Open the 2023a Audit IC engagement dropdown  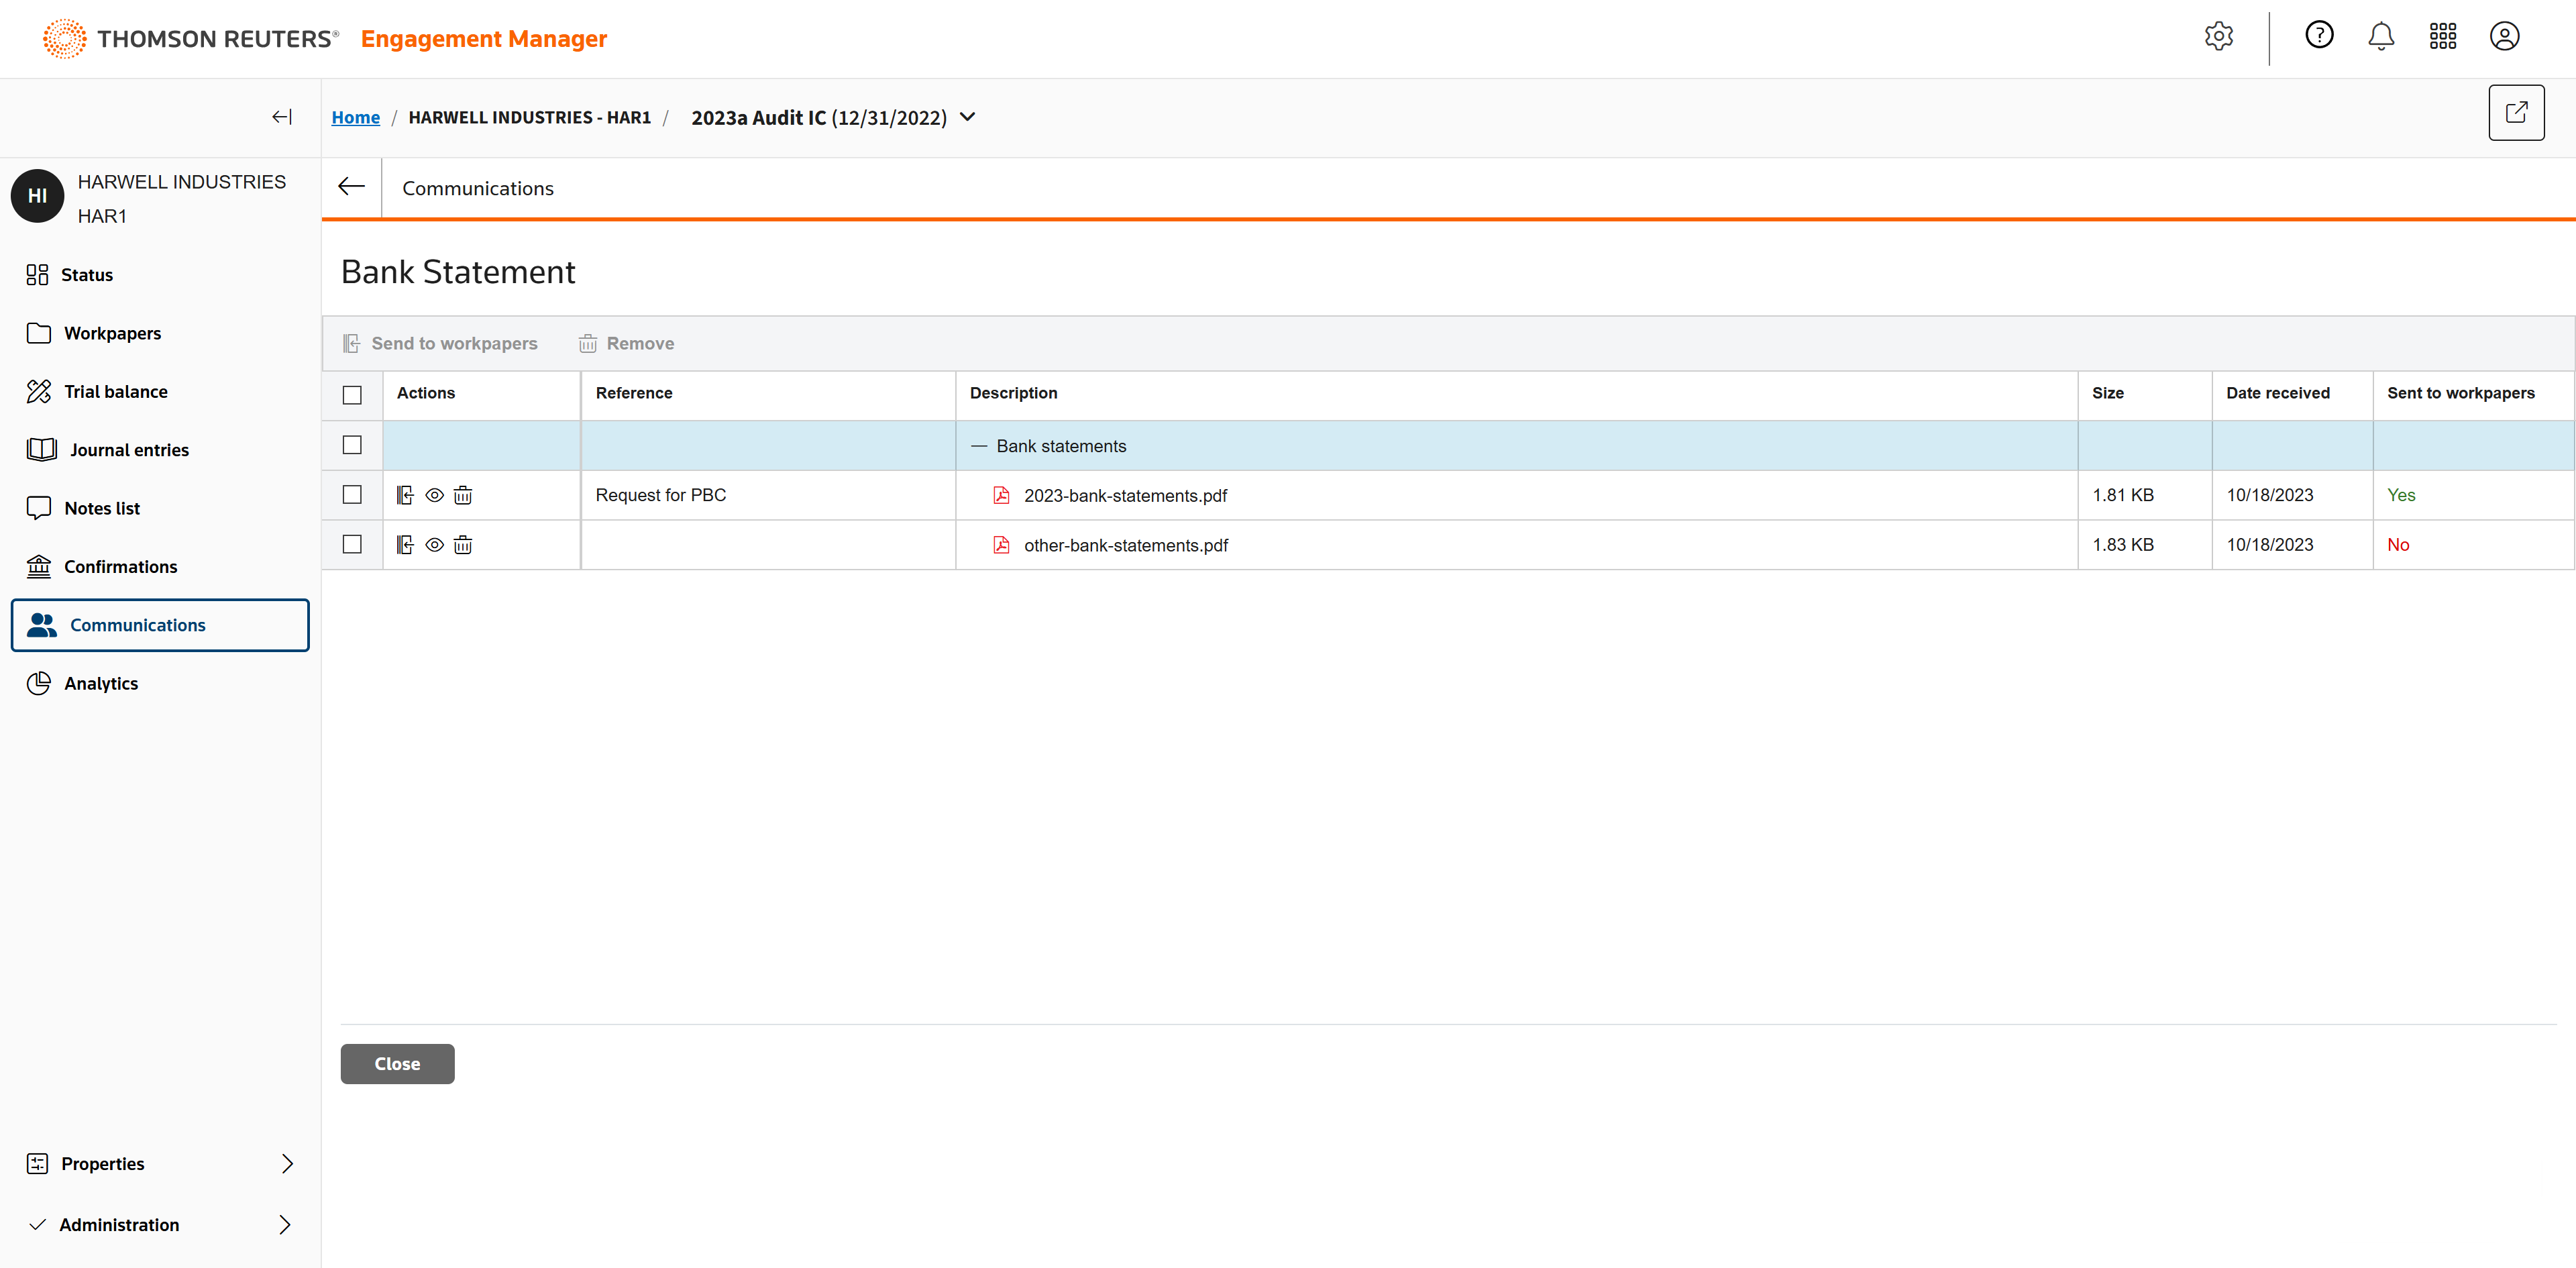(967, 117)
